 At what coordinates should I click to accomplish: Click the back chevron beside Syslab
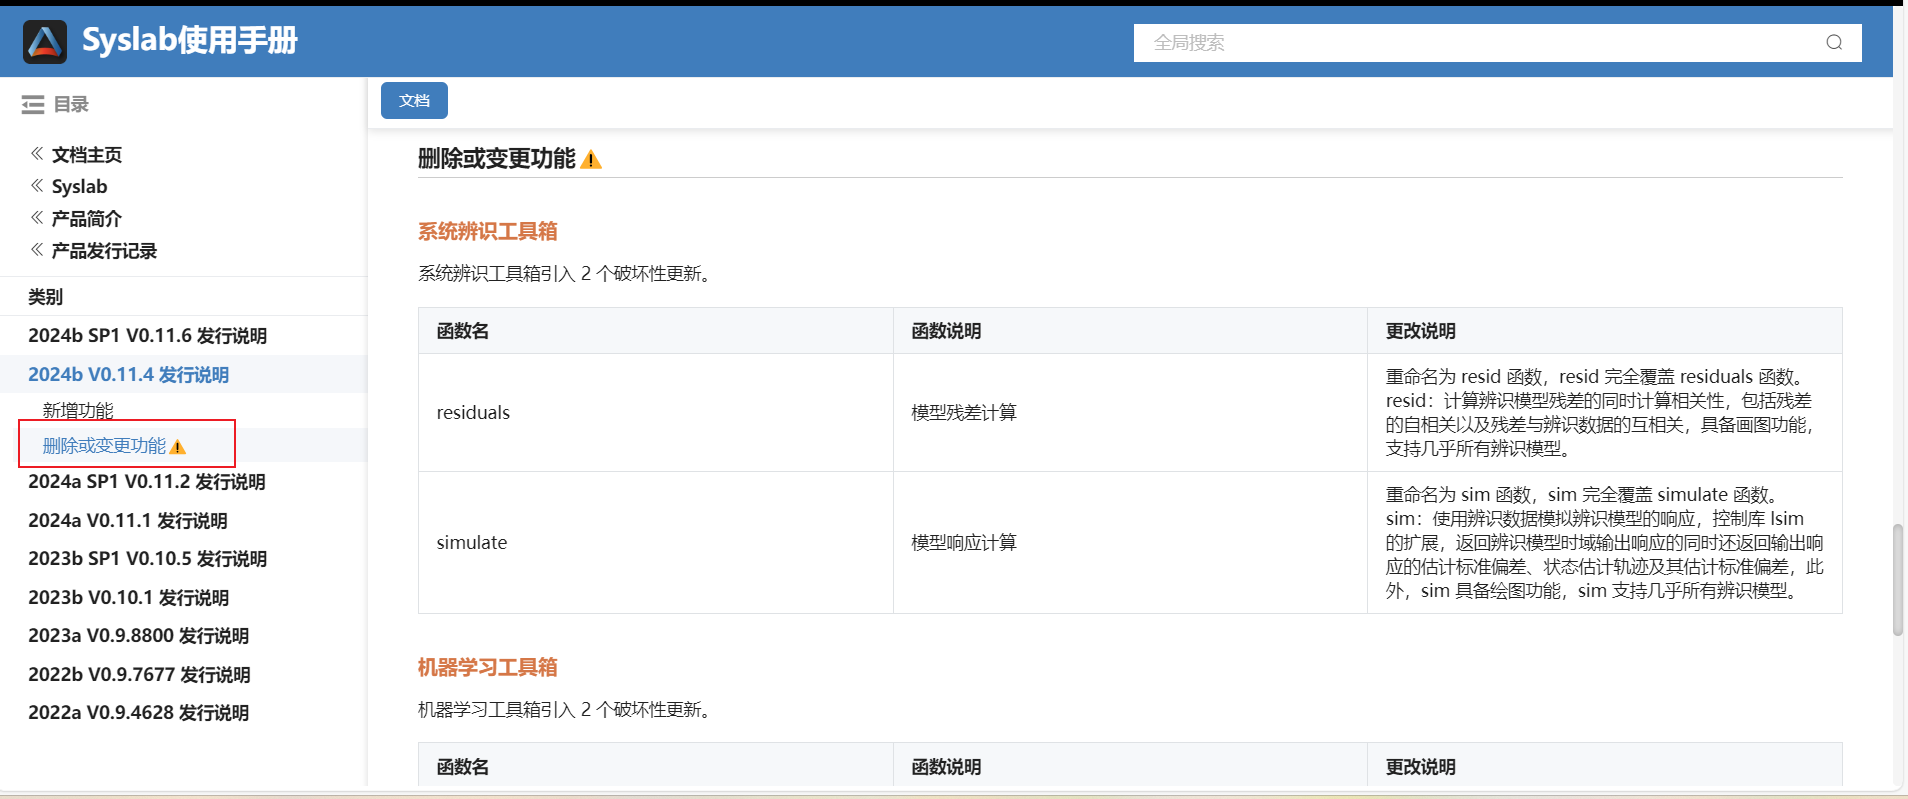[x=37, y=186]
